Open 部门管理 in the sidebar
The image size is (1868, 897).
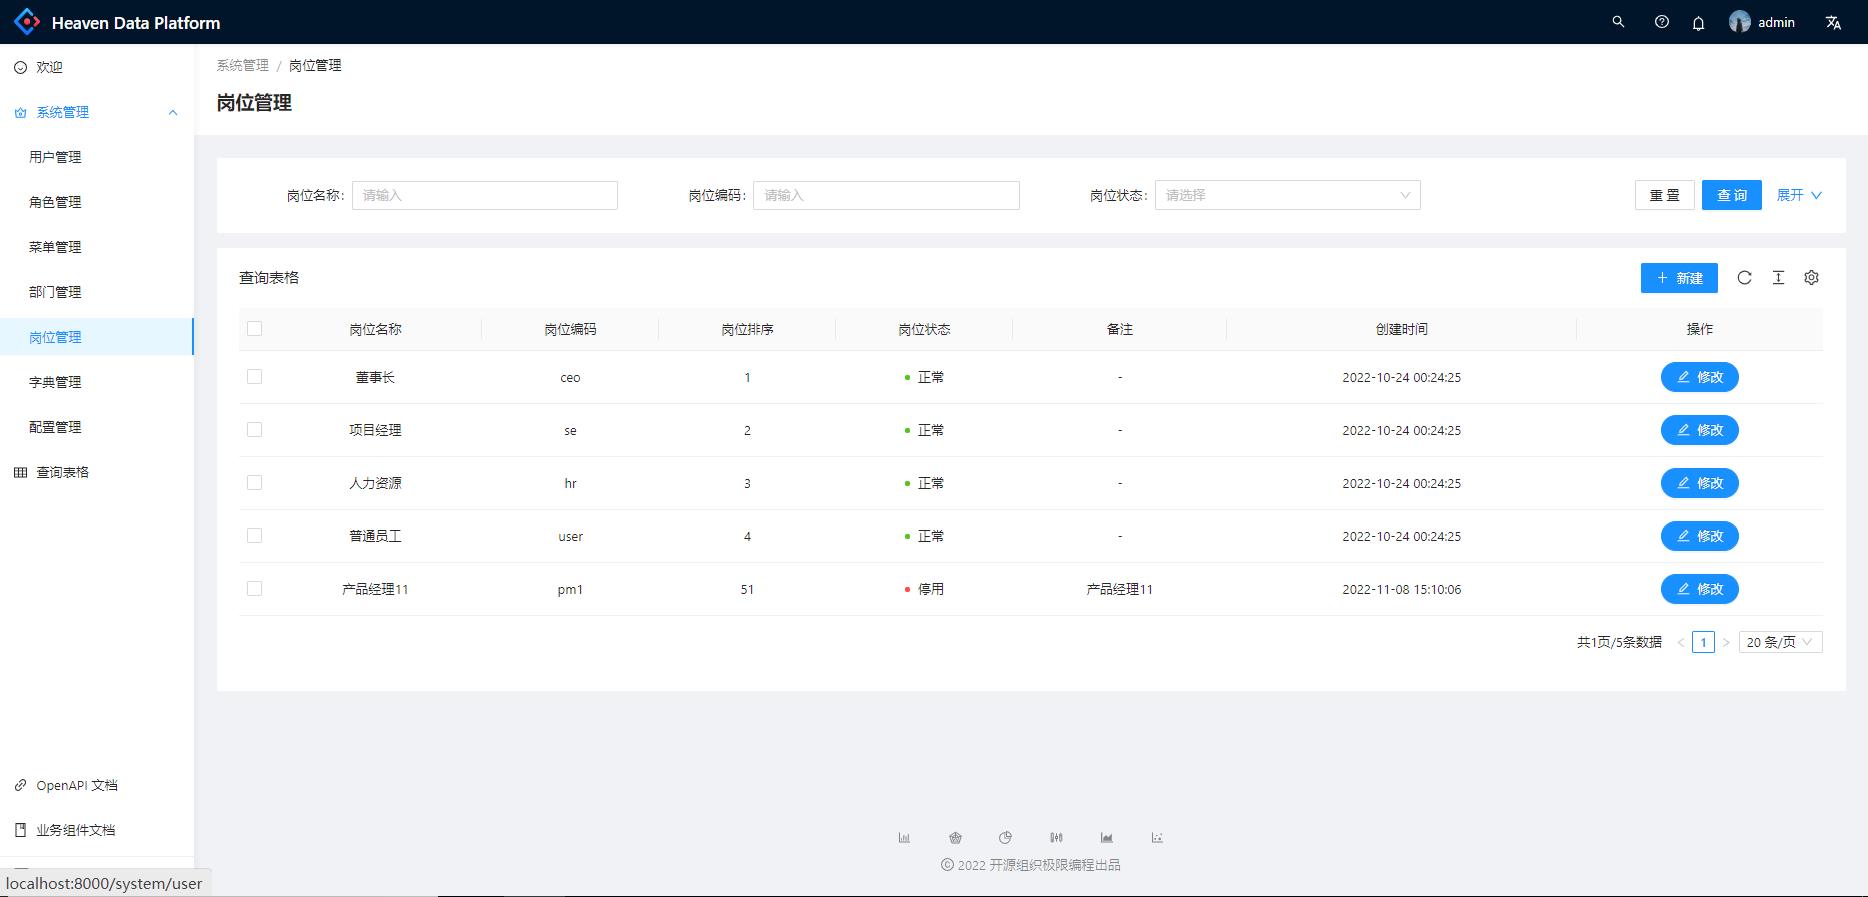(x=97, y=292)
